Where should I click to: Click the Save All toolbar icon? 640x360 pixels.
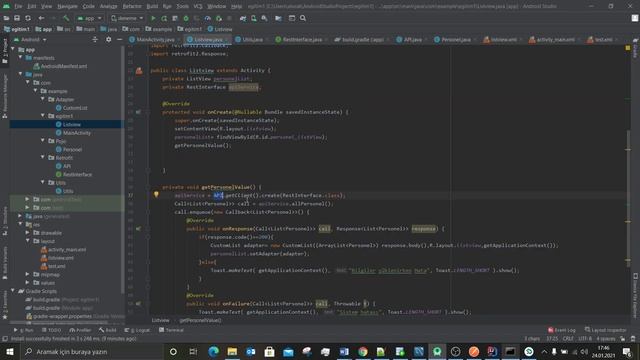tap(17, 18)
